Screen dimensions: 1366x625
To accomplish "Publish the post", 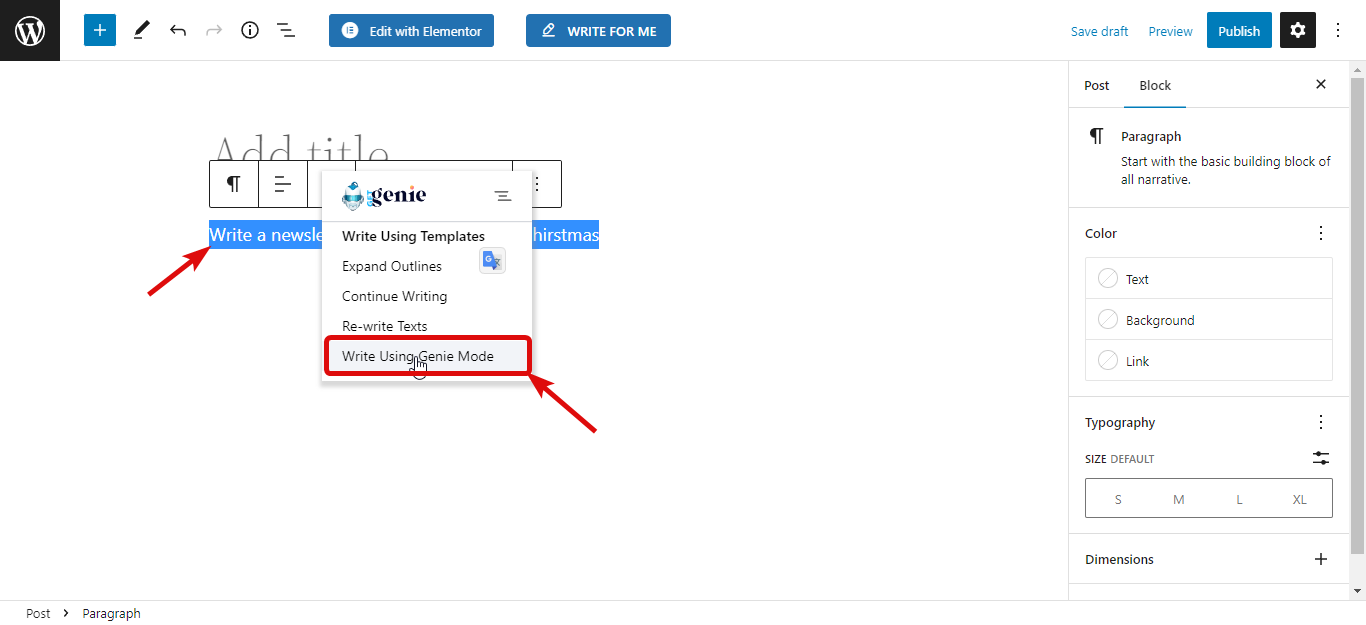I will coord(1239,31).
